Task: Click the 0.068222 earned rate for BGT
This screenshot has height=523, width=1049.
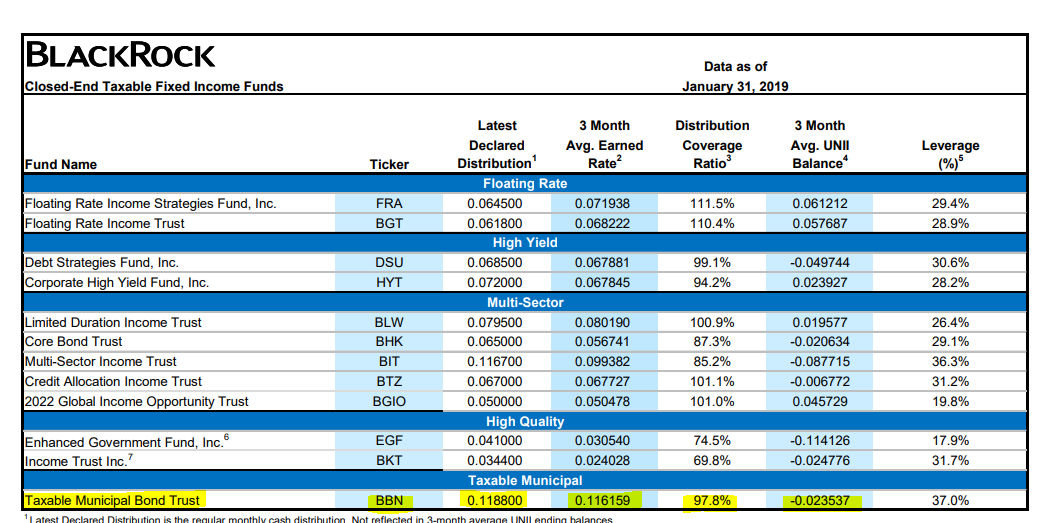Action: [602, 223]
